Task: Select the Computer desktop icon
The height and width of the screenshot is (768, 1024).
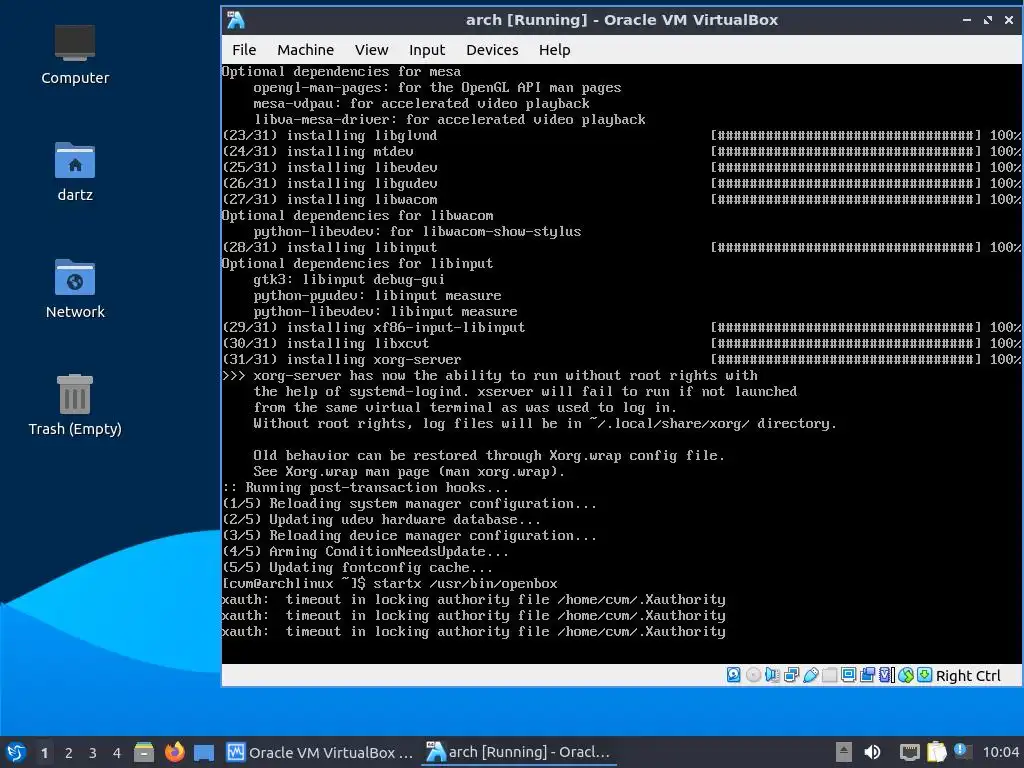Action: (x=74, y=55)
